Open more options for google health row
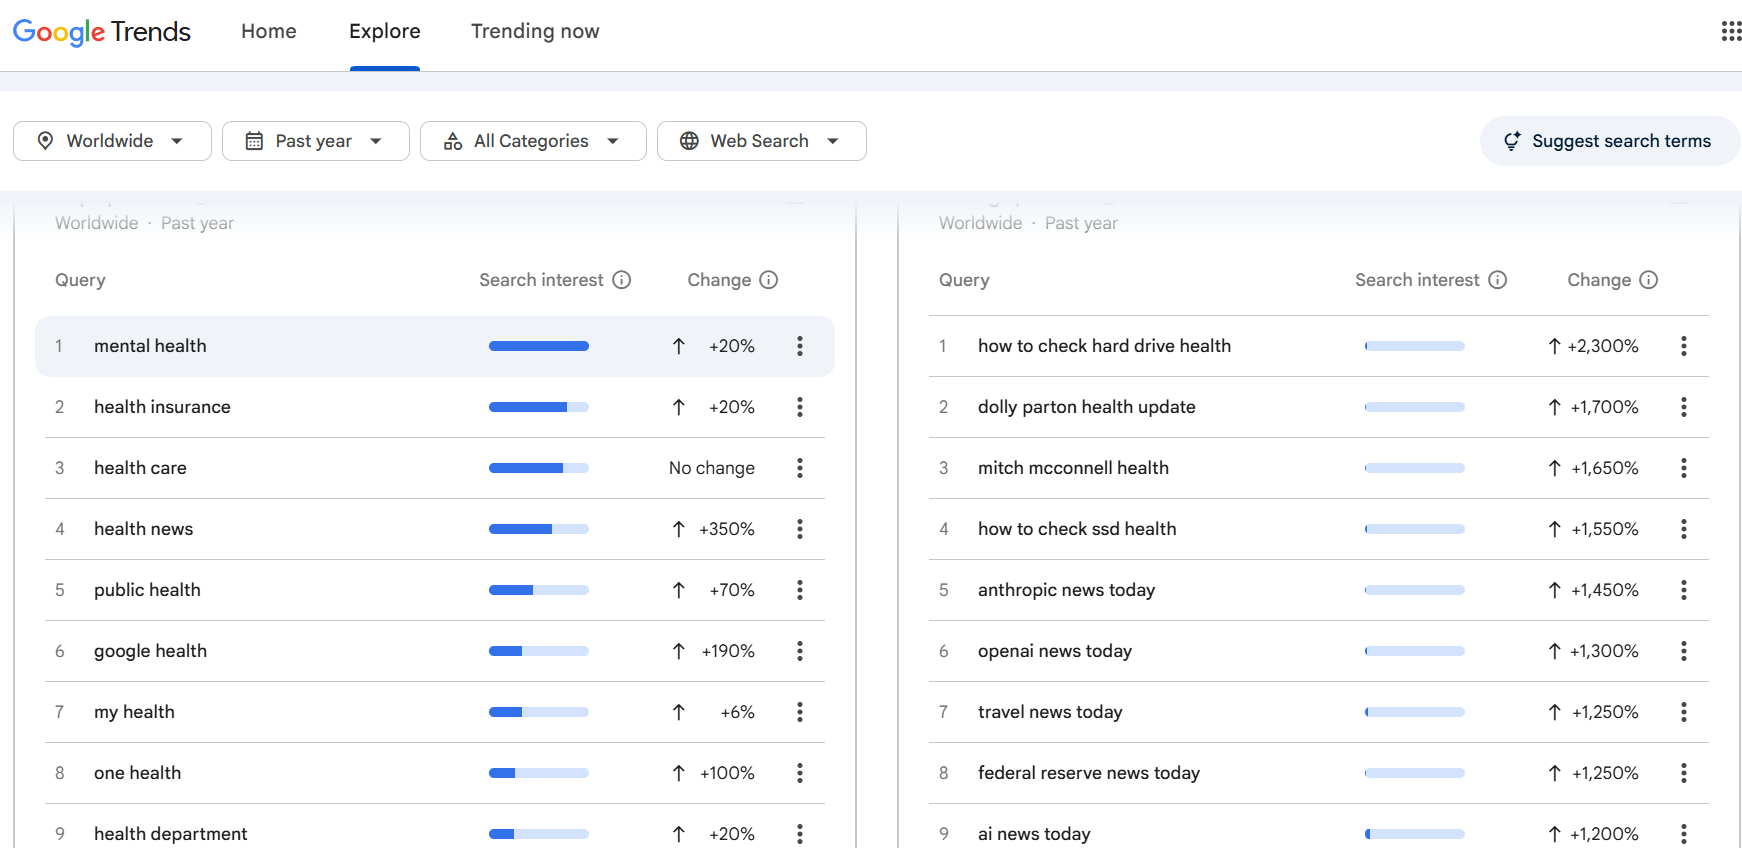Viewport: 1742px width, 848px height. 800,651
